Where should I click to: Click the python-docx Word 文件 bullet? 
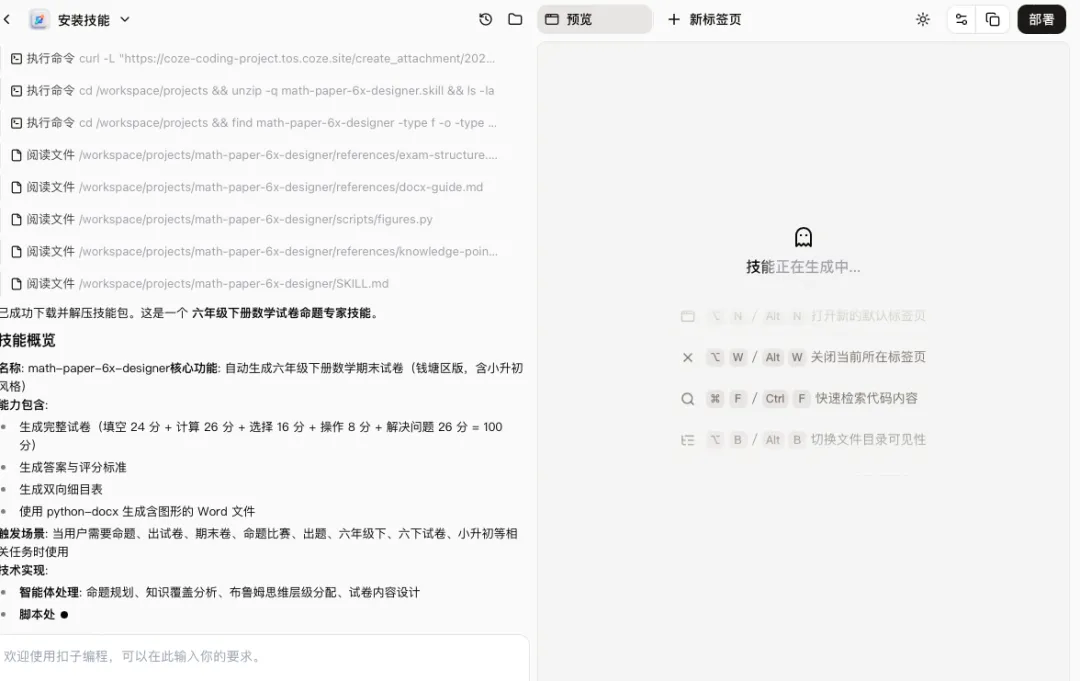(137, 512)
